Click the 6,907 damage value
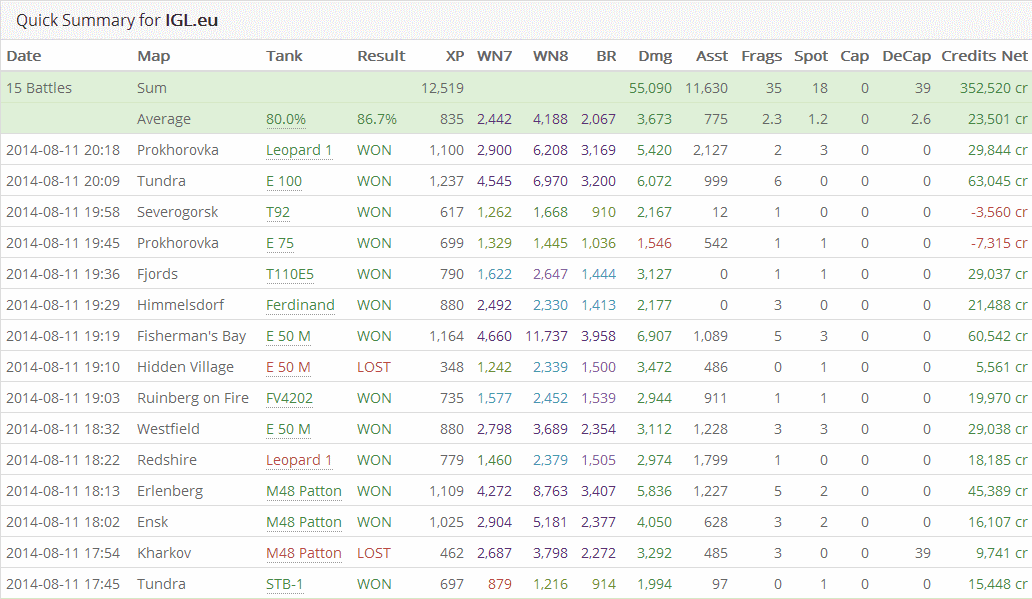This screenshot has height=599, width=1032. click(654, 336)
